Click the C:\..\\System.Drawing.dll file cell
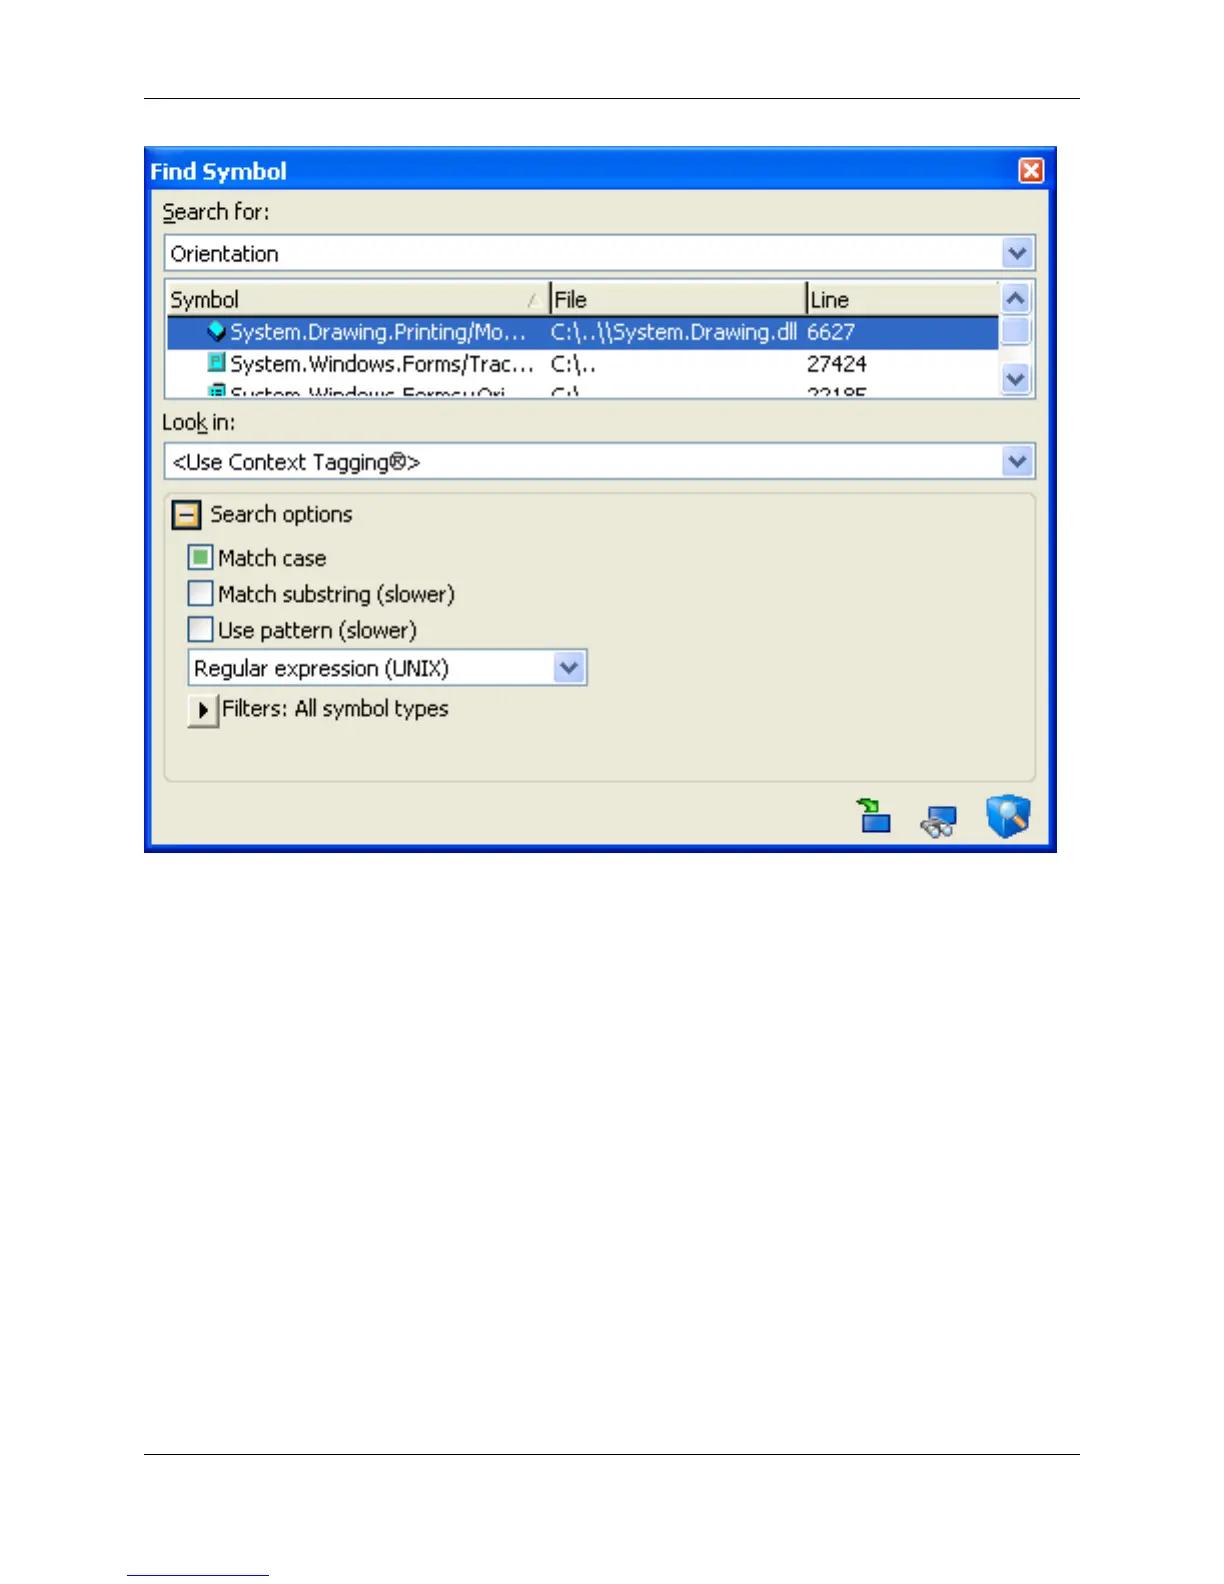 pos(674,332)
